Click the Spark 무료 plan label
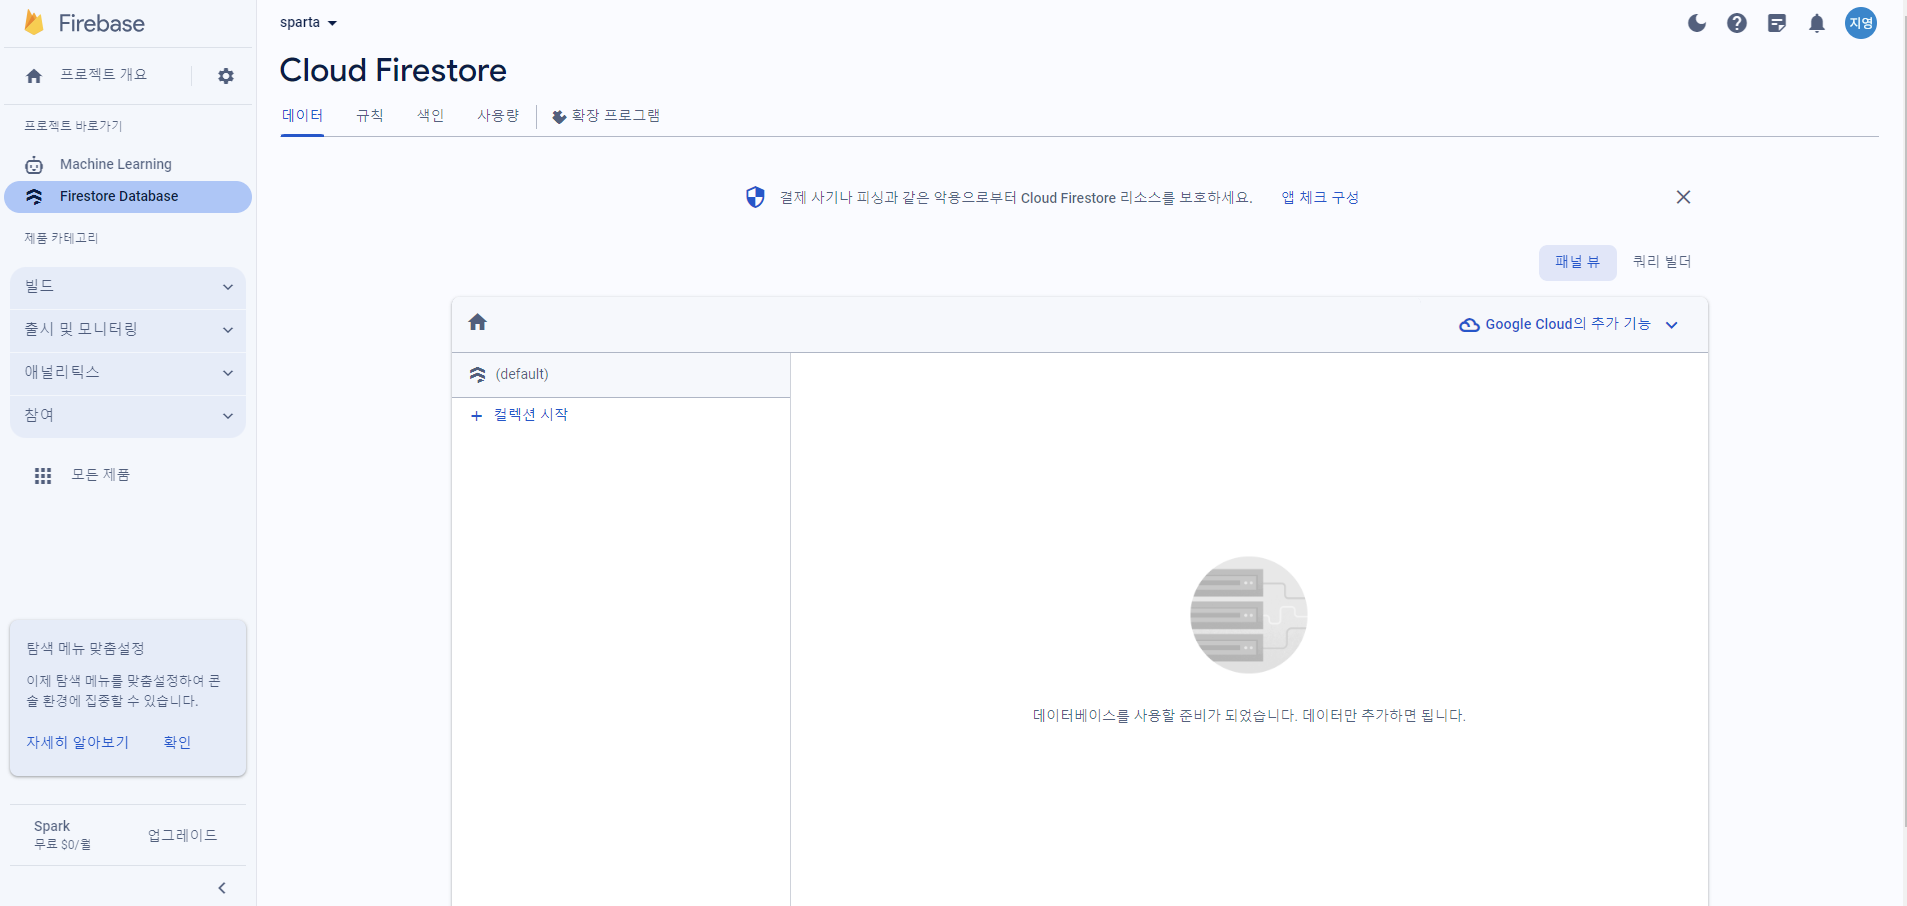This screenshot has height=906, width=1907. coord(62,835)
